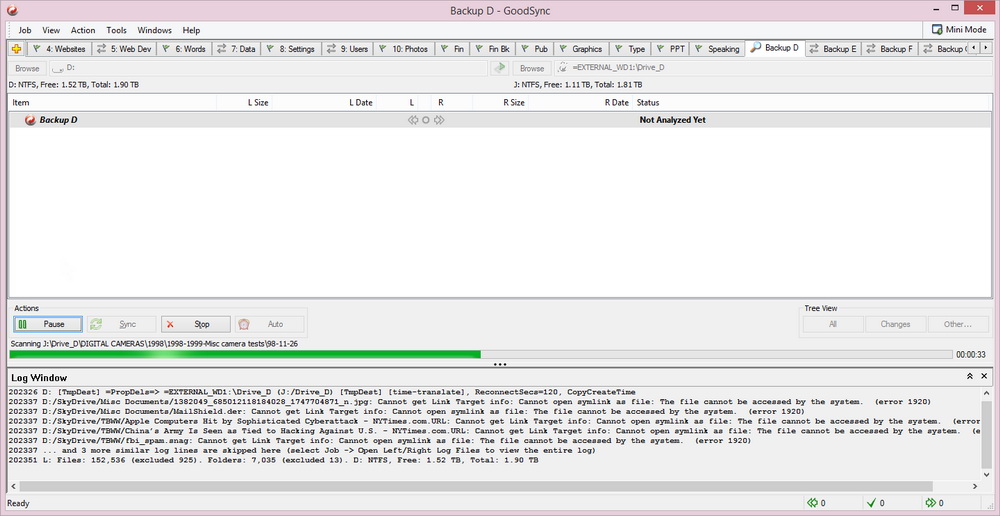Click the right Browse button for EXTERNAL_WD1
Viewport: 1000px width, 516px height.
point(532,68)
